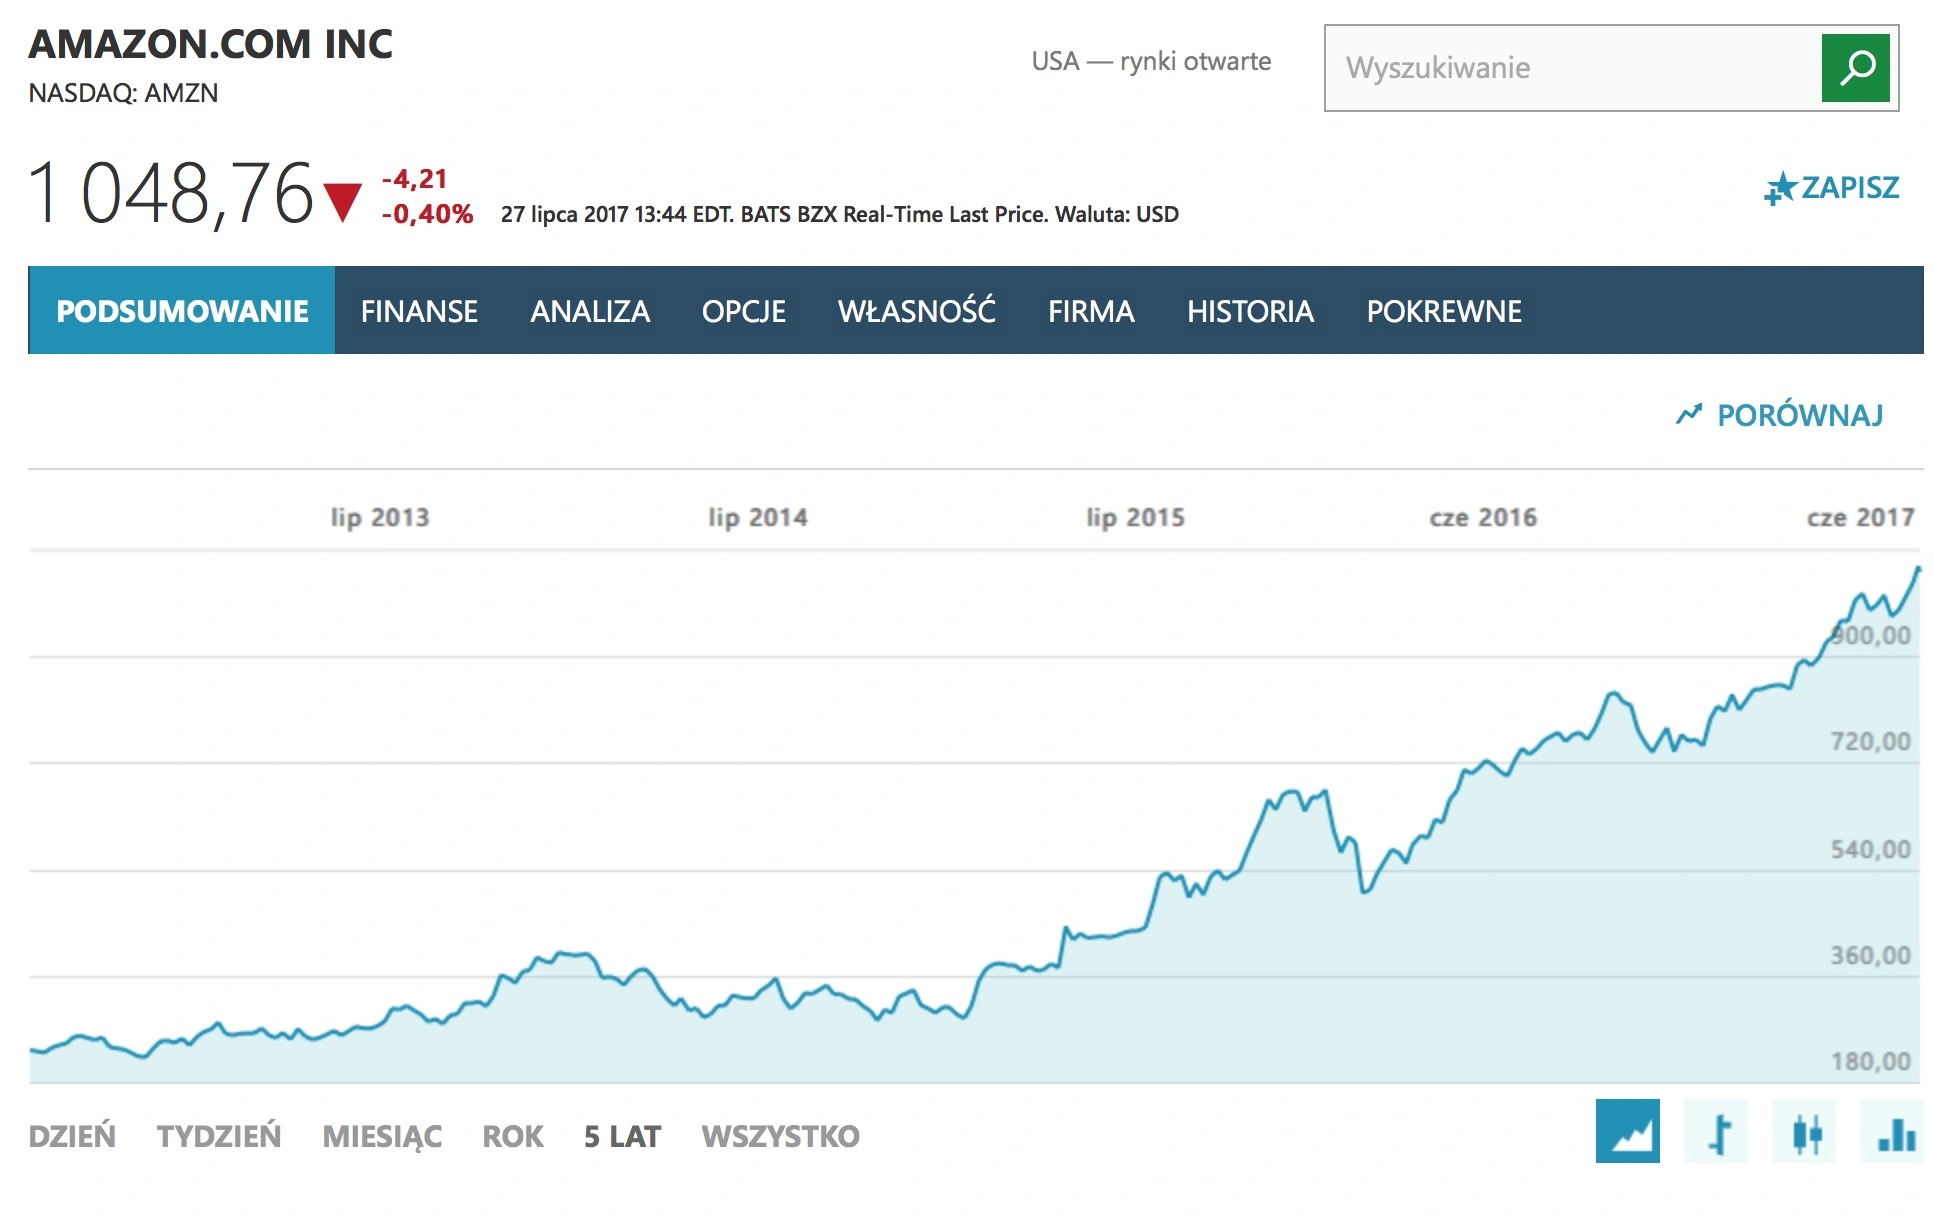The width and height of the screenshot is (1934, 1220).
Task: Click the 540,00 price axis label
Action: tap(1871, 849)
